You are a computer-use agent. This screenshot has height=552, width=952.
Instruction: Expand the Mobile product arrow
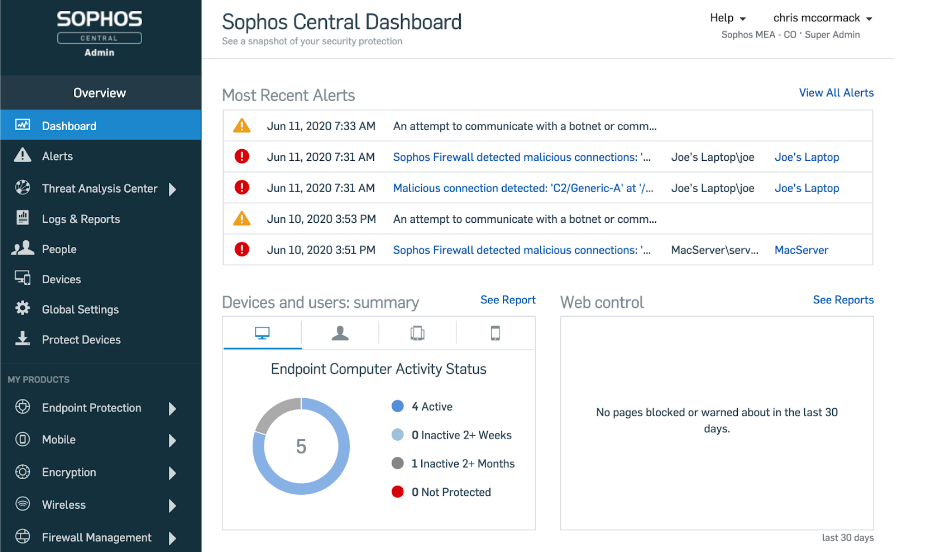pyautogui.click(x=172, y=440)
